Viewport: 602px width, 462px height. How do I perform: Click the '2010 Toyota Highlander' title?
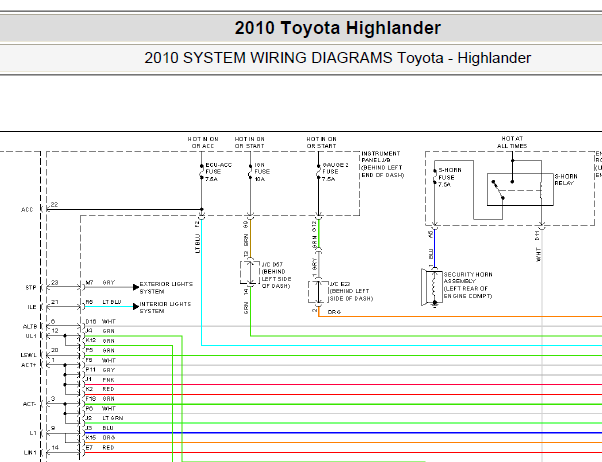pyautogui.click(x=337, y=28)
